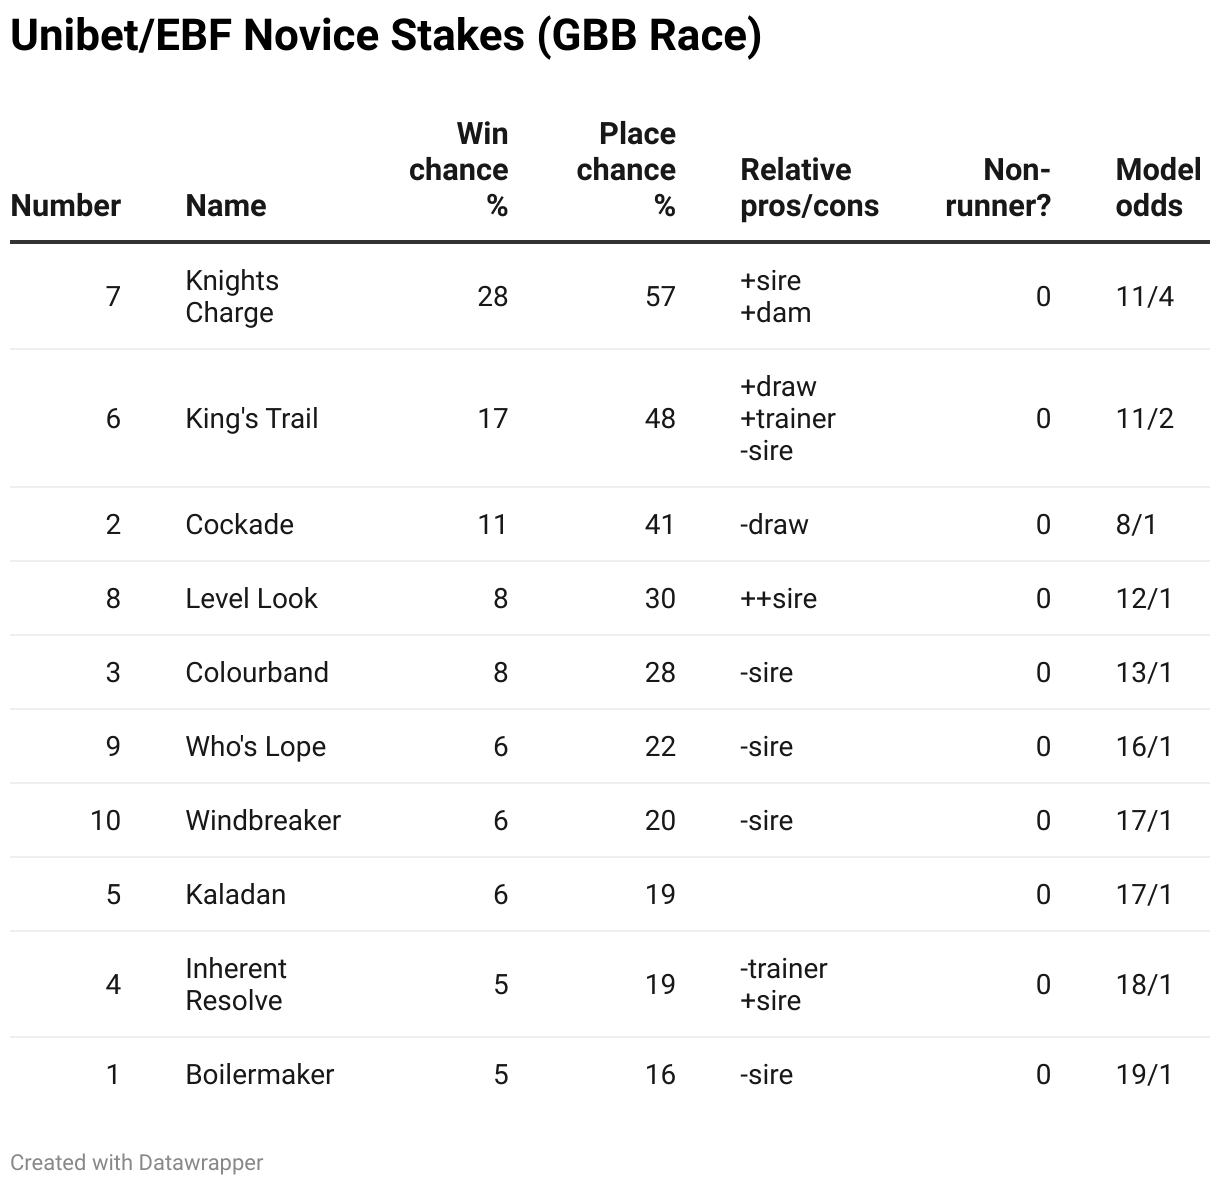Click the Name column header
Viewport: 1220px width, 1186px height.
tap(226, 206)
